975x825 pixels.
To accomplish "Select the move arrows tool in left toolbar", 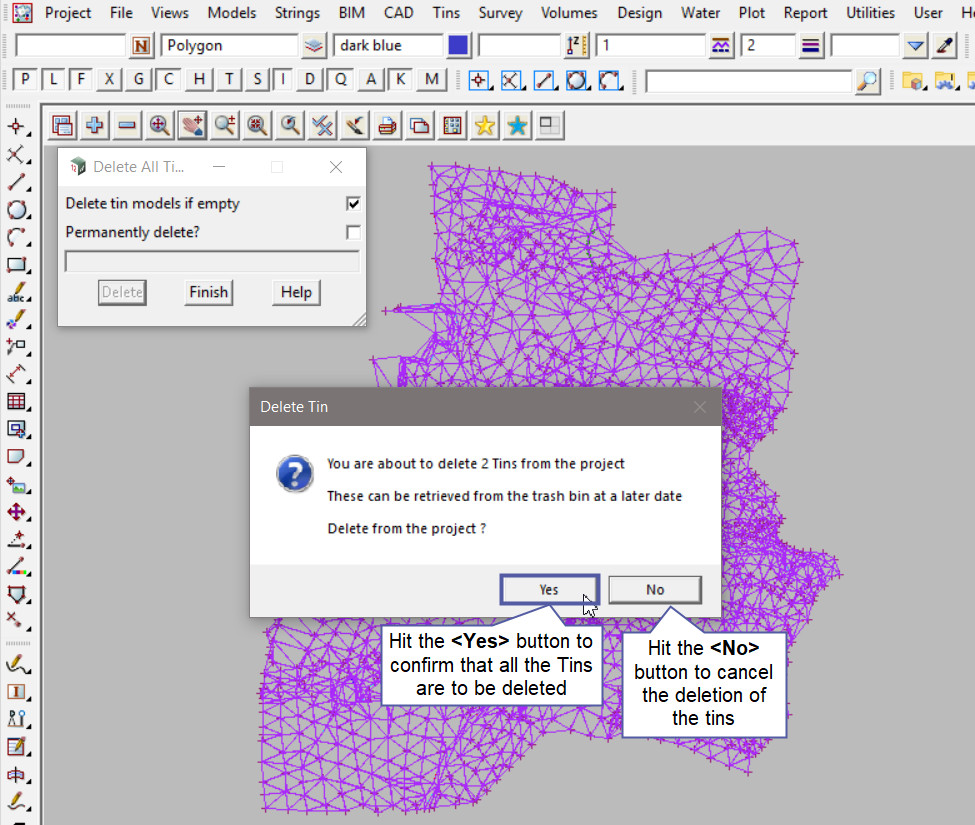I will pyautogui.click(x=17, y=512).
